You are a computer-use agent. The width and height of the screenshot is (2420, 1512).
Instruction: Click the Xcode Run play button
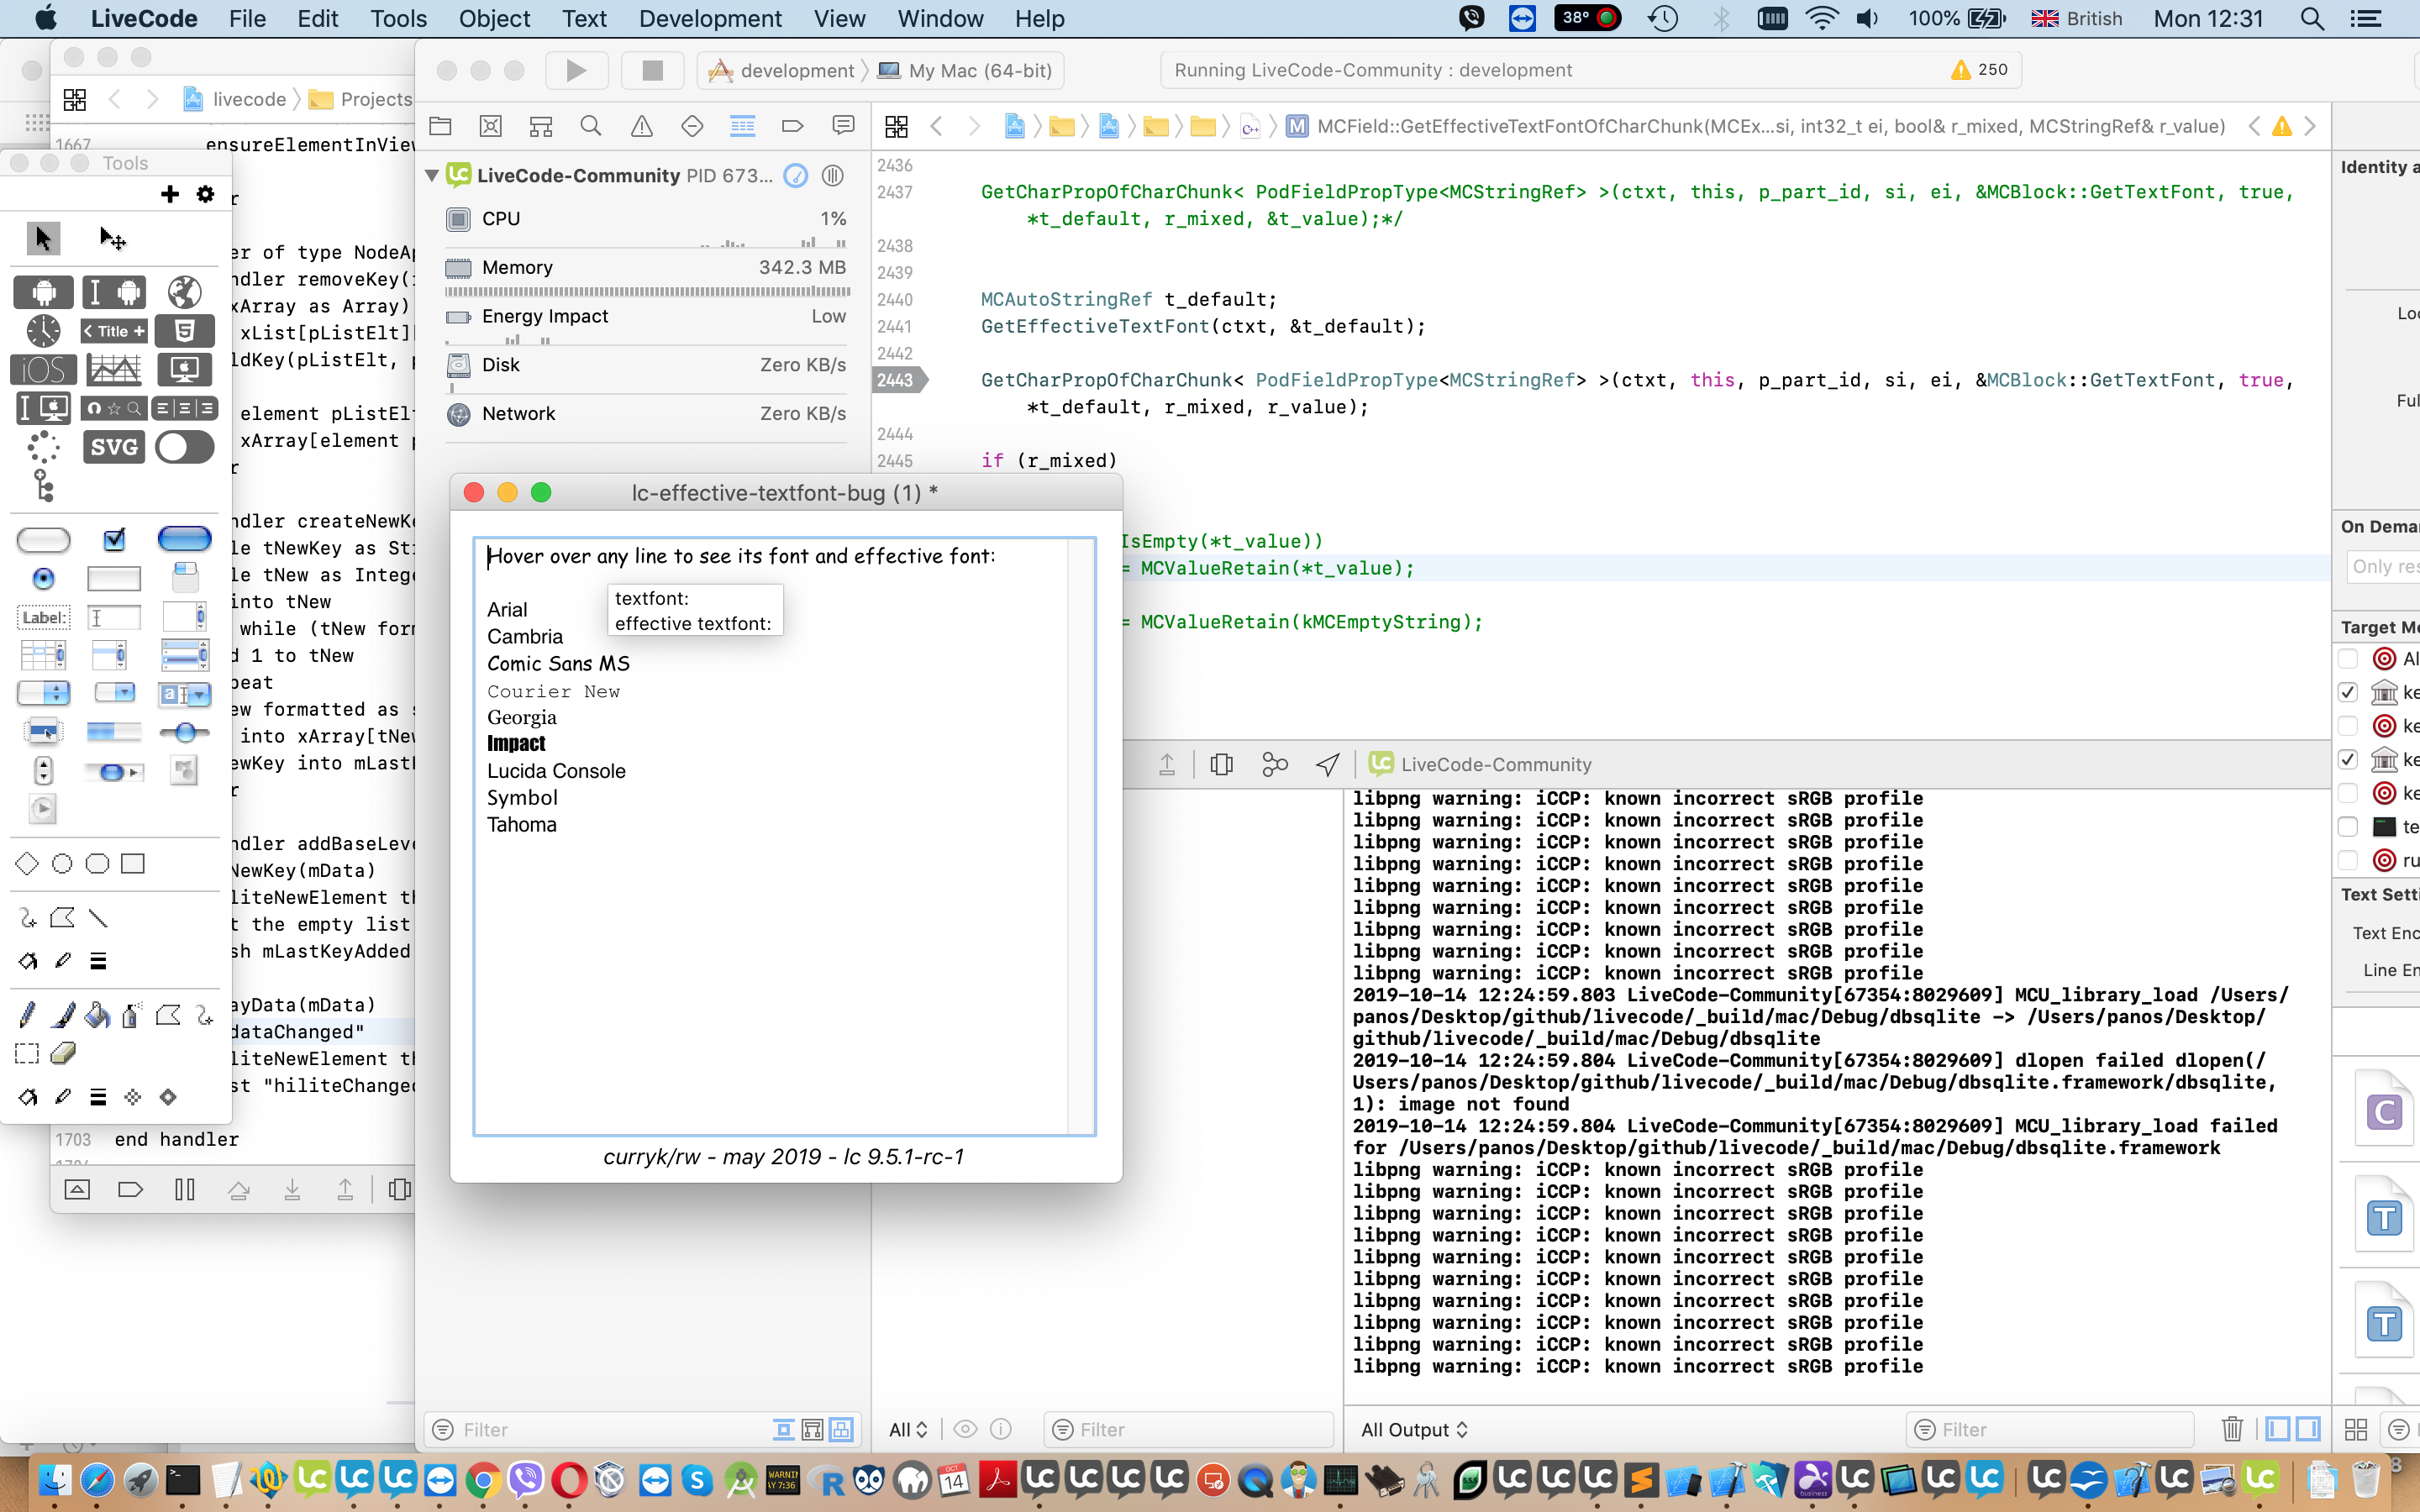576,70
